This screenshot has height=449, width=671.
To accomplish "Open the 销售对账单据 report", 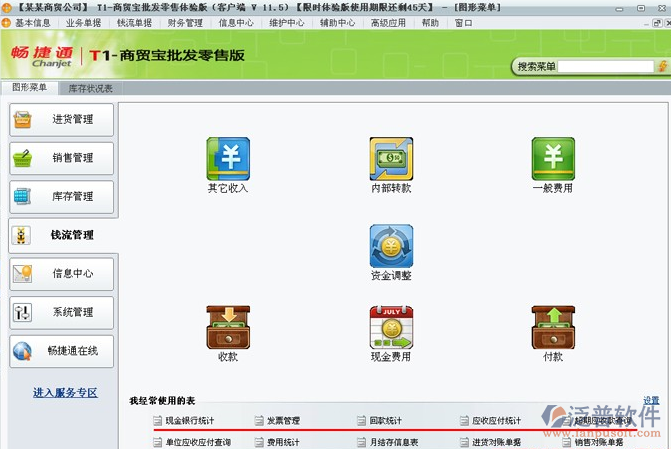I will [599, 442].
